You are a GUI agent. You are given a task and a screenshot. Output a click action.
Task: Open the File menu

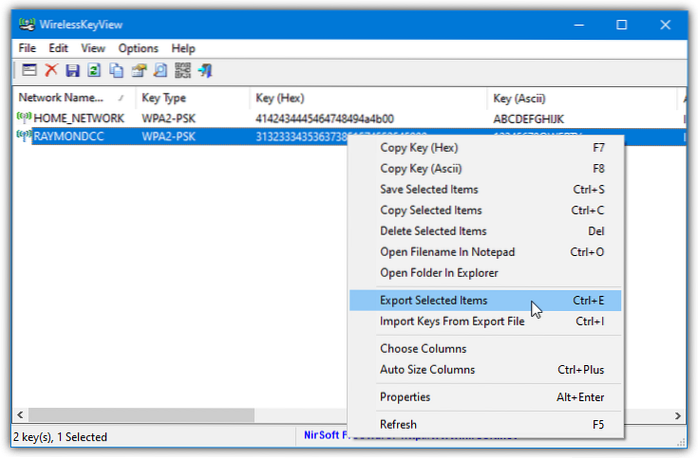pyautogui.click(x=29, y=48)
